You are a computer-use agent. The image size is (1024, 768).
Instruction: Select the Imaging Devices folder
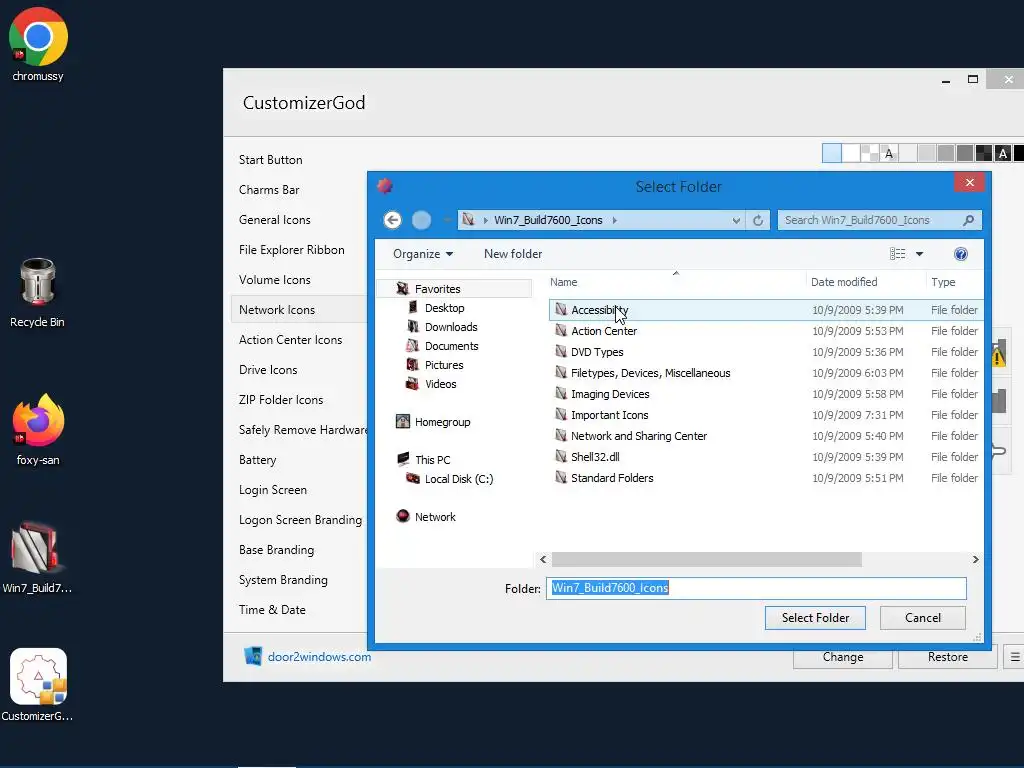[x=766, y=394]
